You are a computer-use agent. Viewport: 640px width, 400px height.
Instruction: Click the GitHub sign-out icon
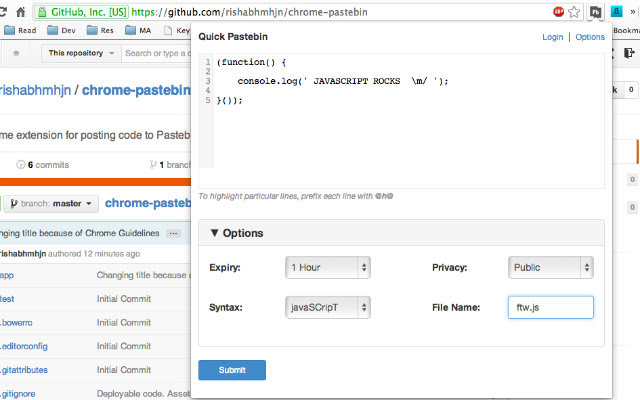click(x=629, y=53)
